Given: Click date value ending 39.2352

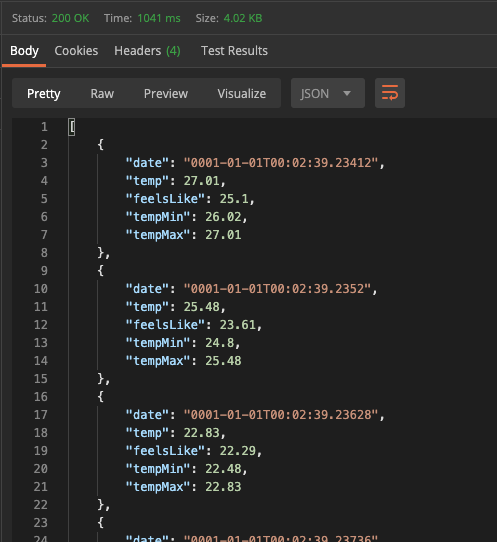Looking at the screenshot, I should click(x=277, y=289).
